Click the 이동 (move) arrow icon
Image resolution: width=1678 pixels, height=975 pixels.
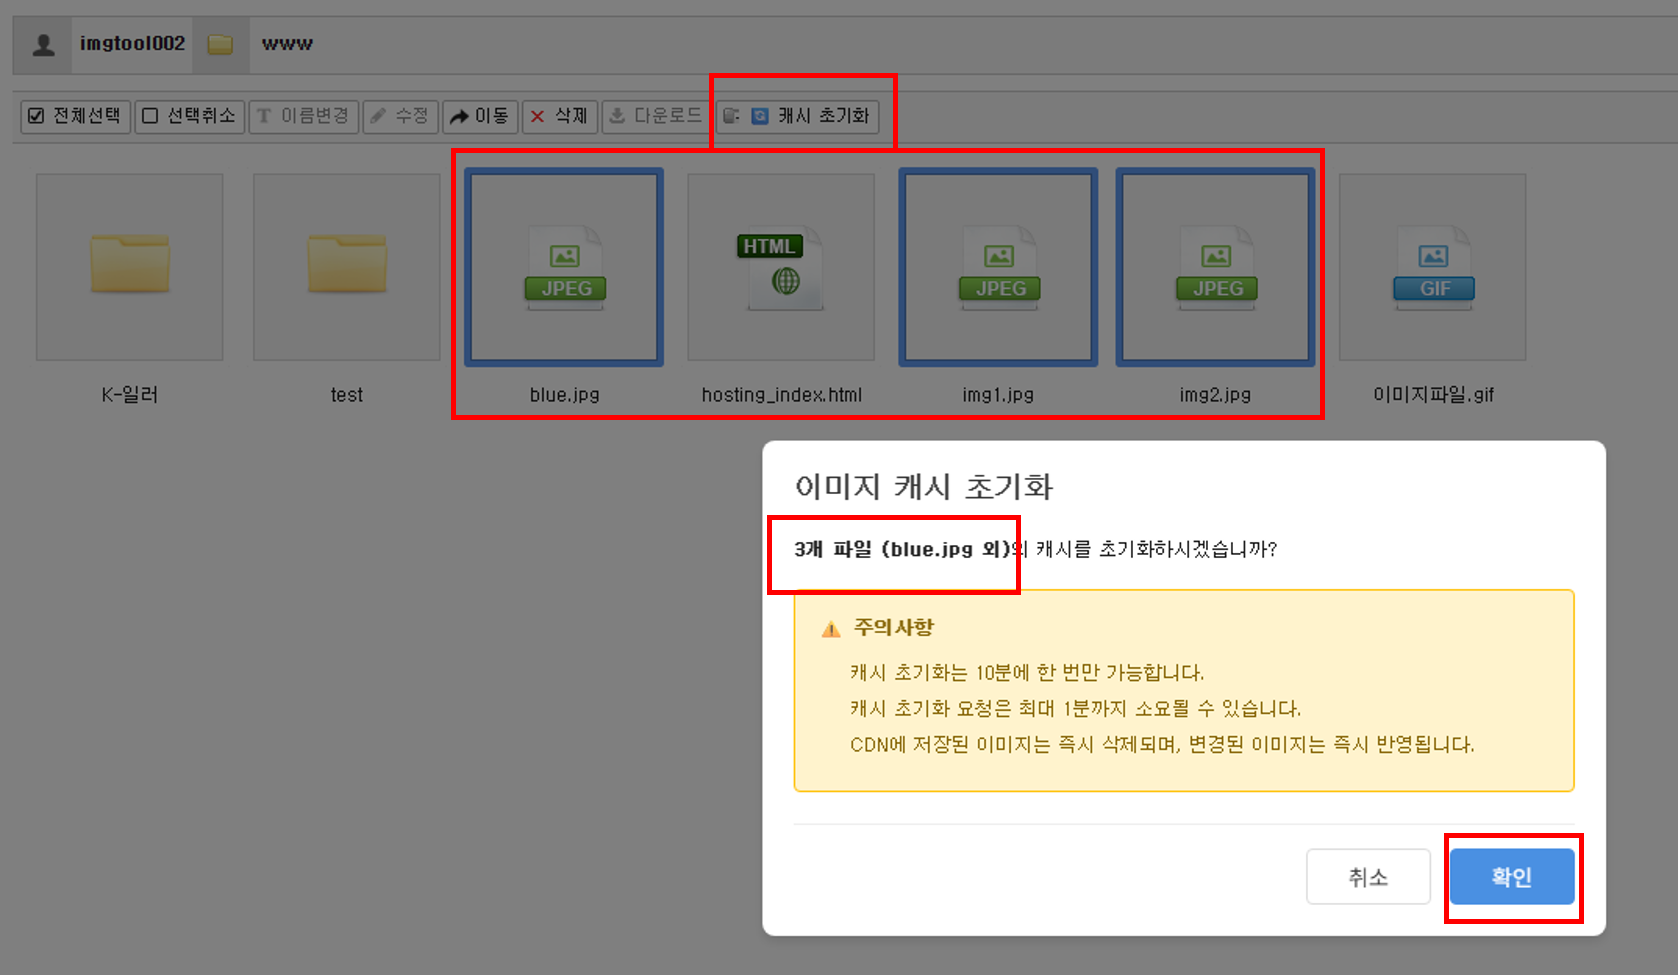(460, 116)
